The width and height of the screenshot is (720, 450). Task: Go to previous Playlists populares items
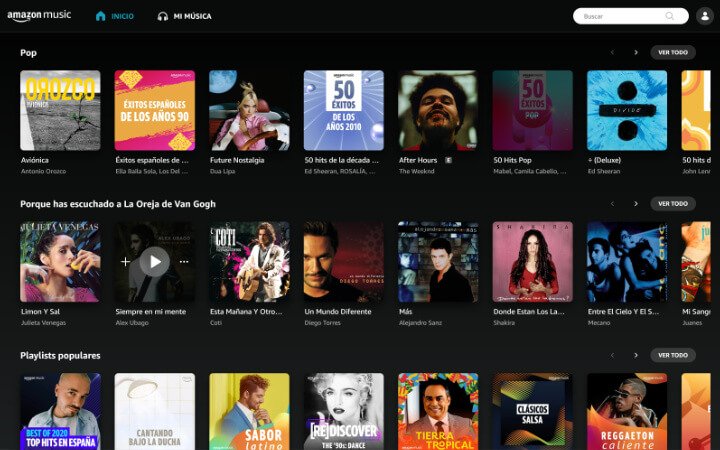click(x=612, y=355)
